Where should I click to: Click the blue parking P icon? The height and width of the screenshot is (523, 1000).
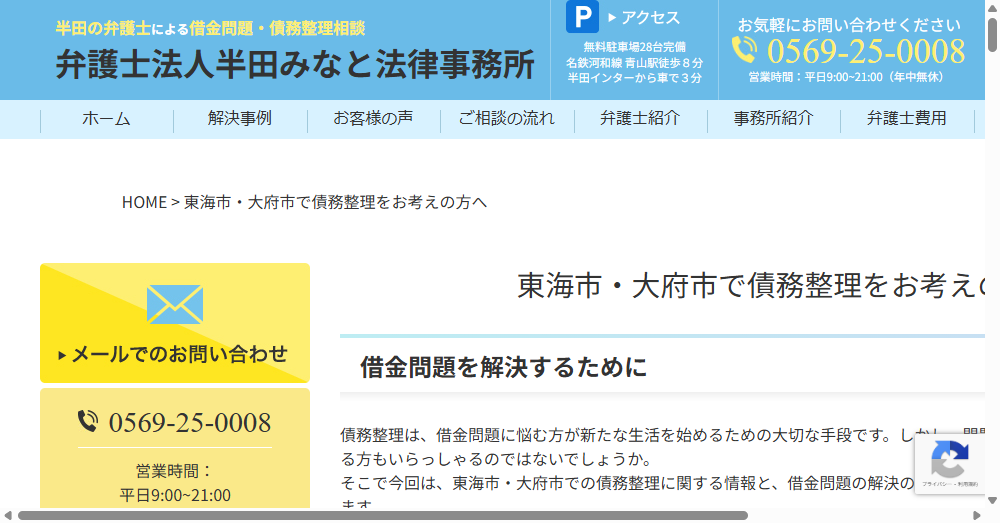[582, 17]
